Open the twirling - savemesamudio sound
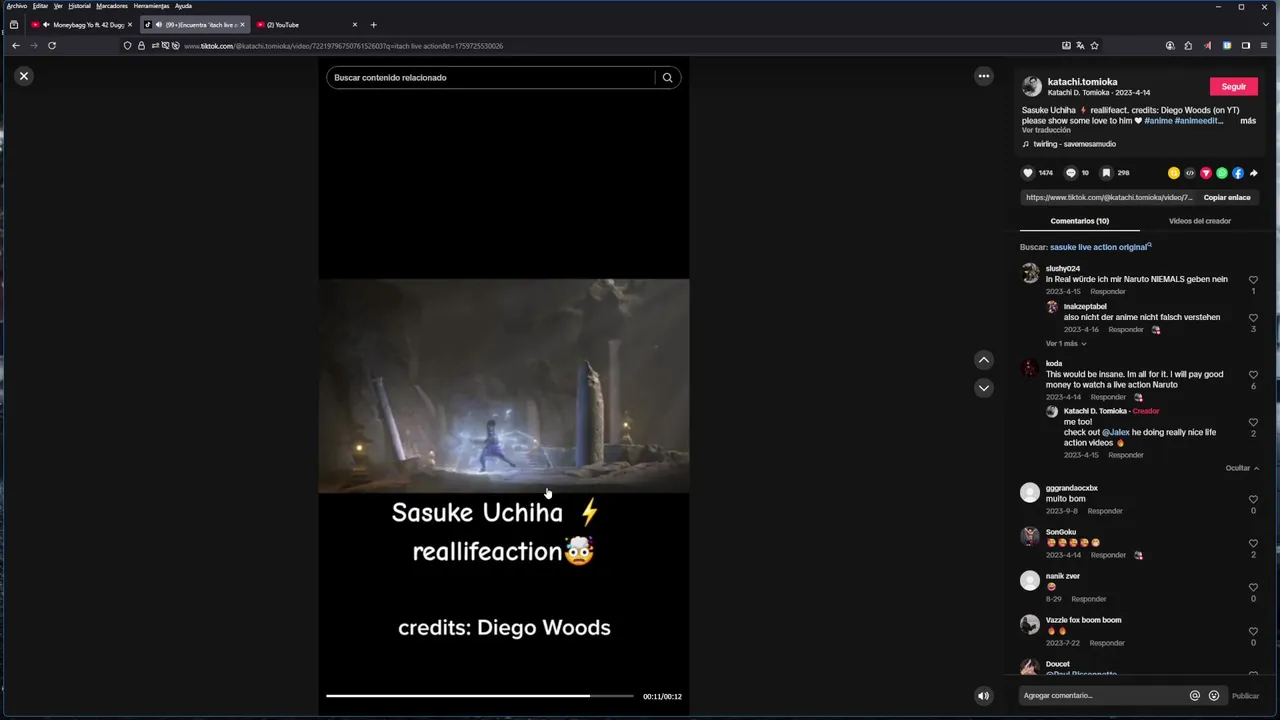The height and width of the screenshot is (720, 1280). coord(1074,144)
